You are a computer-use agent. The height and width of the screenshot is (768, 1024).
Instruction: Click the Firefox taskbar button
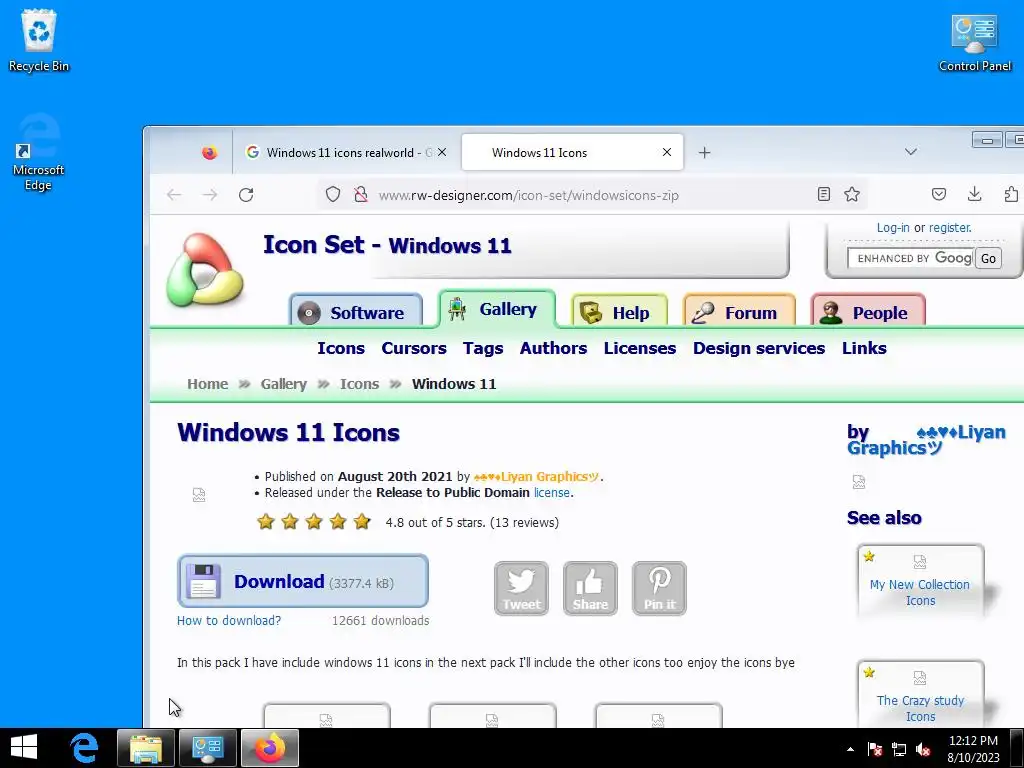click(x=270, y=748)
